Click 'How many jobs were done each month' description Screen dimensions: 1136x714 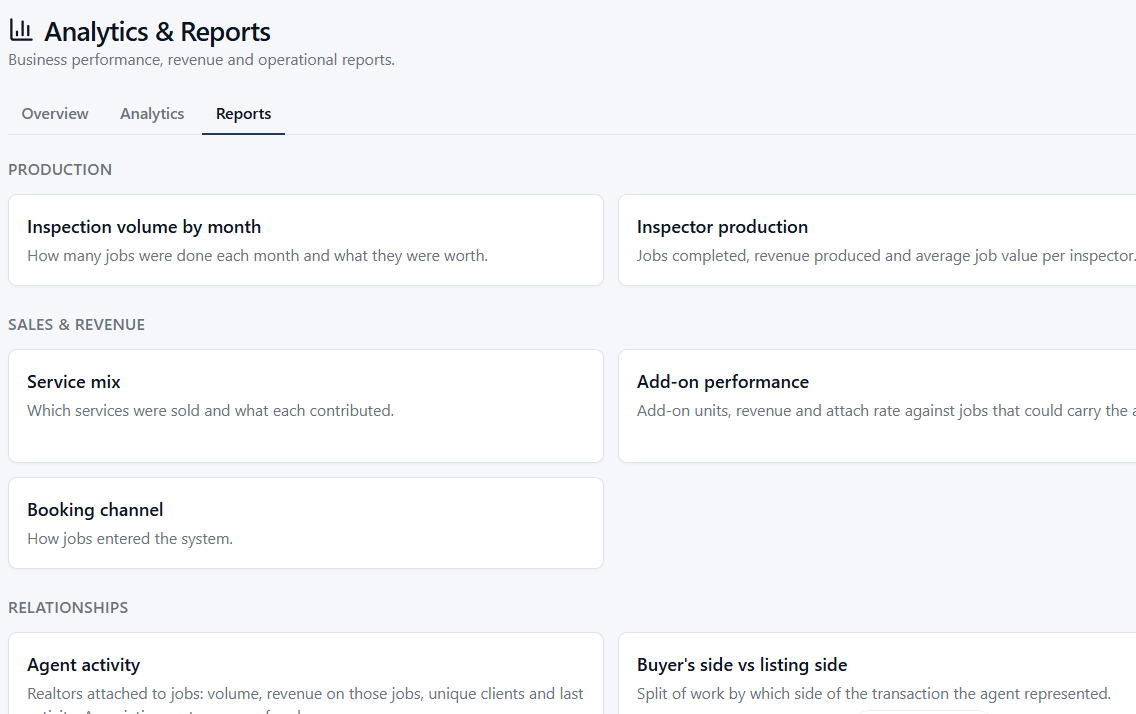257,256
